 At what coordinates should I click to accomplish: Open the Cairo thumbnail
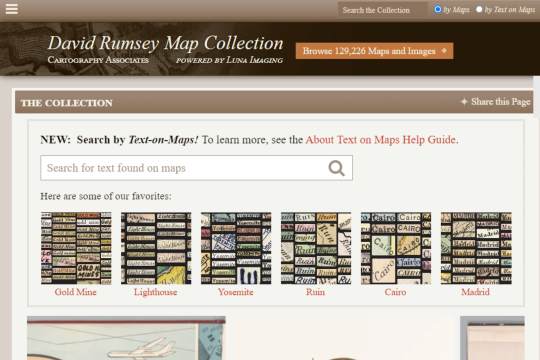pos(396,248)
